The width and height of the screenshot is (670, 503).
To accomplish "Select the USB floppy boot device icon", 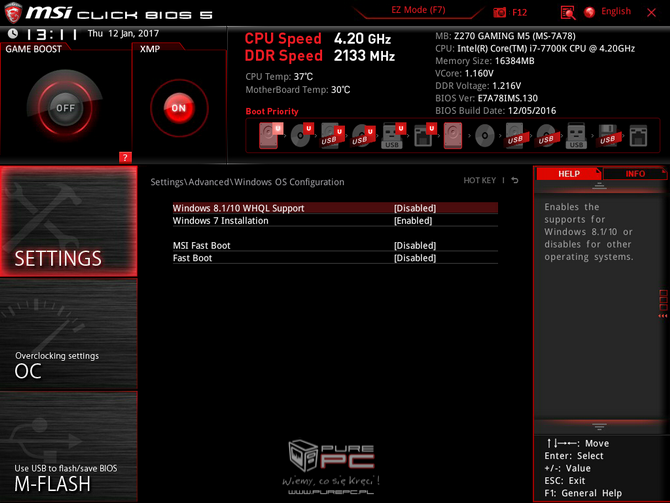I will pyautogui.click(x=608, y=135).
